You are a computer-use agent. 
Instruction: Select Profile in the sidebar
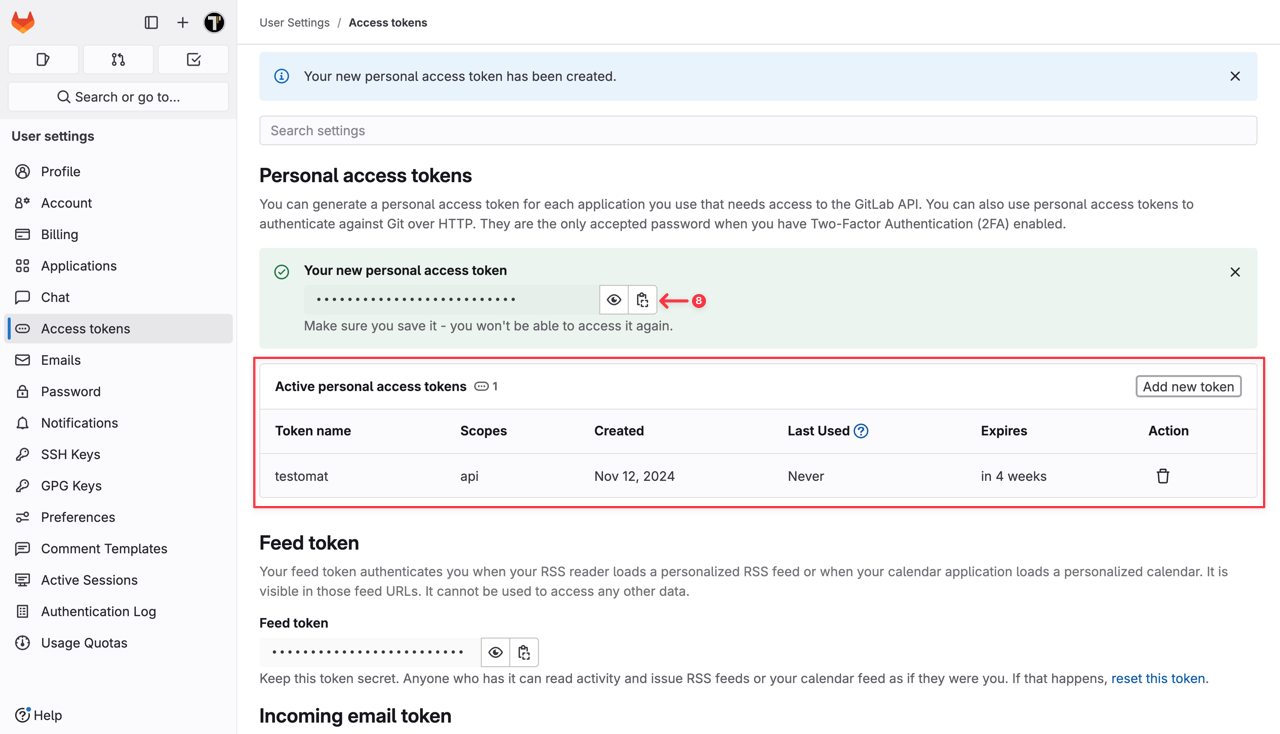(x=60, y=171)
